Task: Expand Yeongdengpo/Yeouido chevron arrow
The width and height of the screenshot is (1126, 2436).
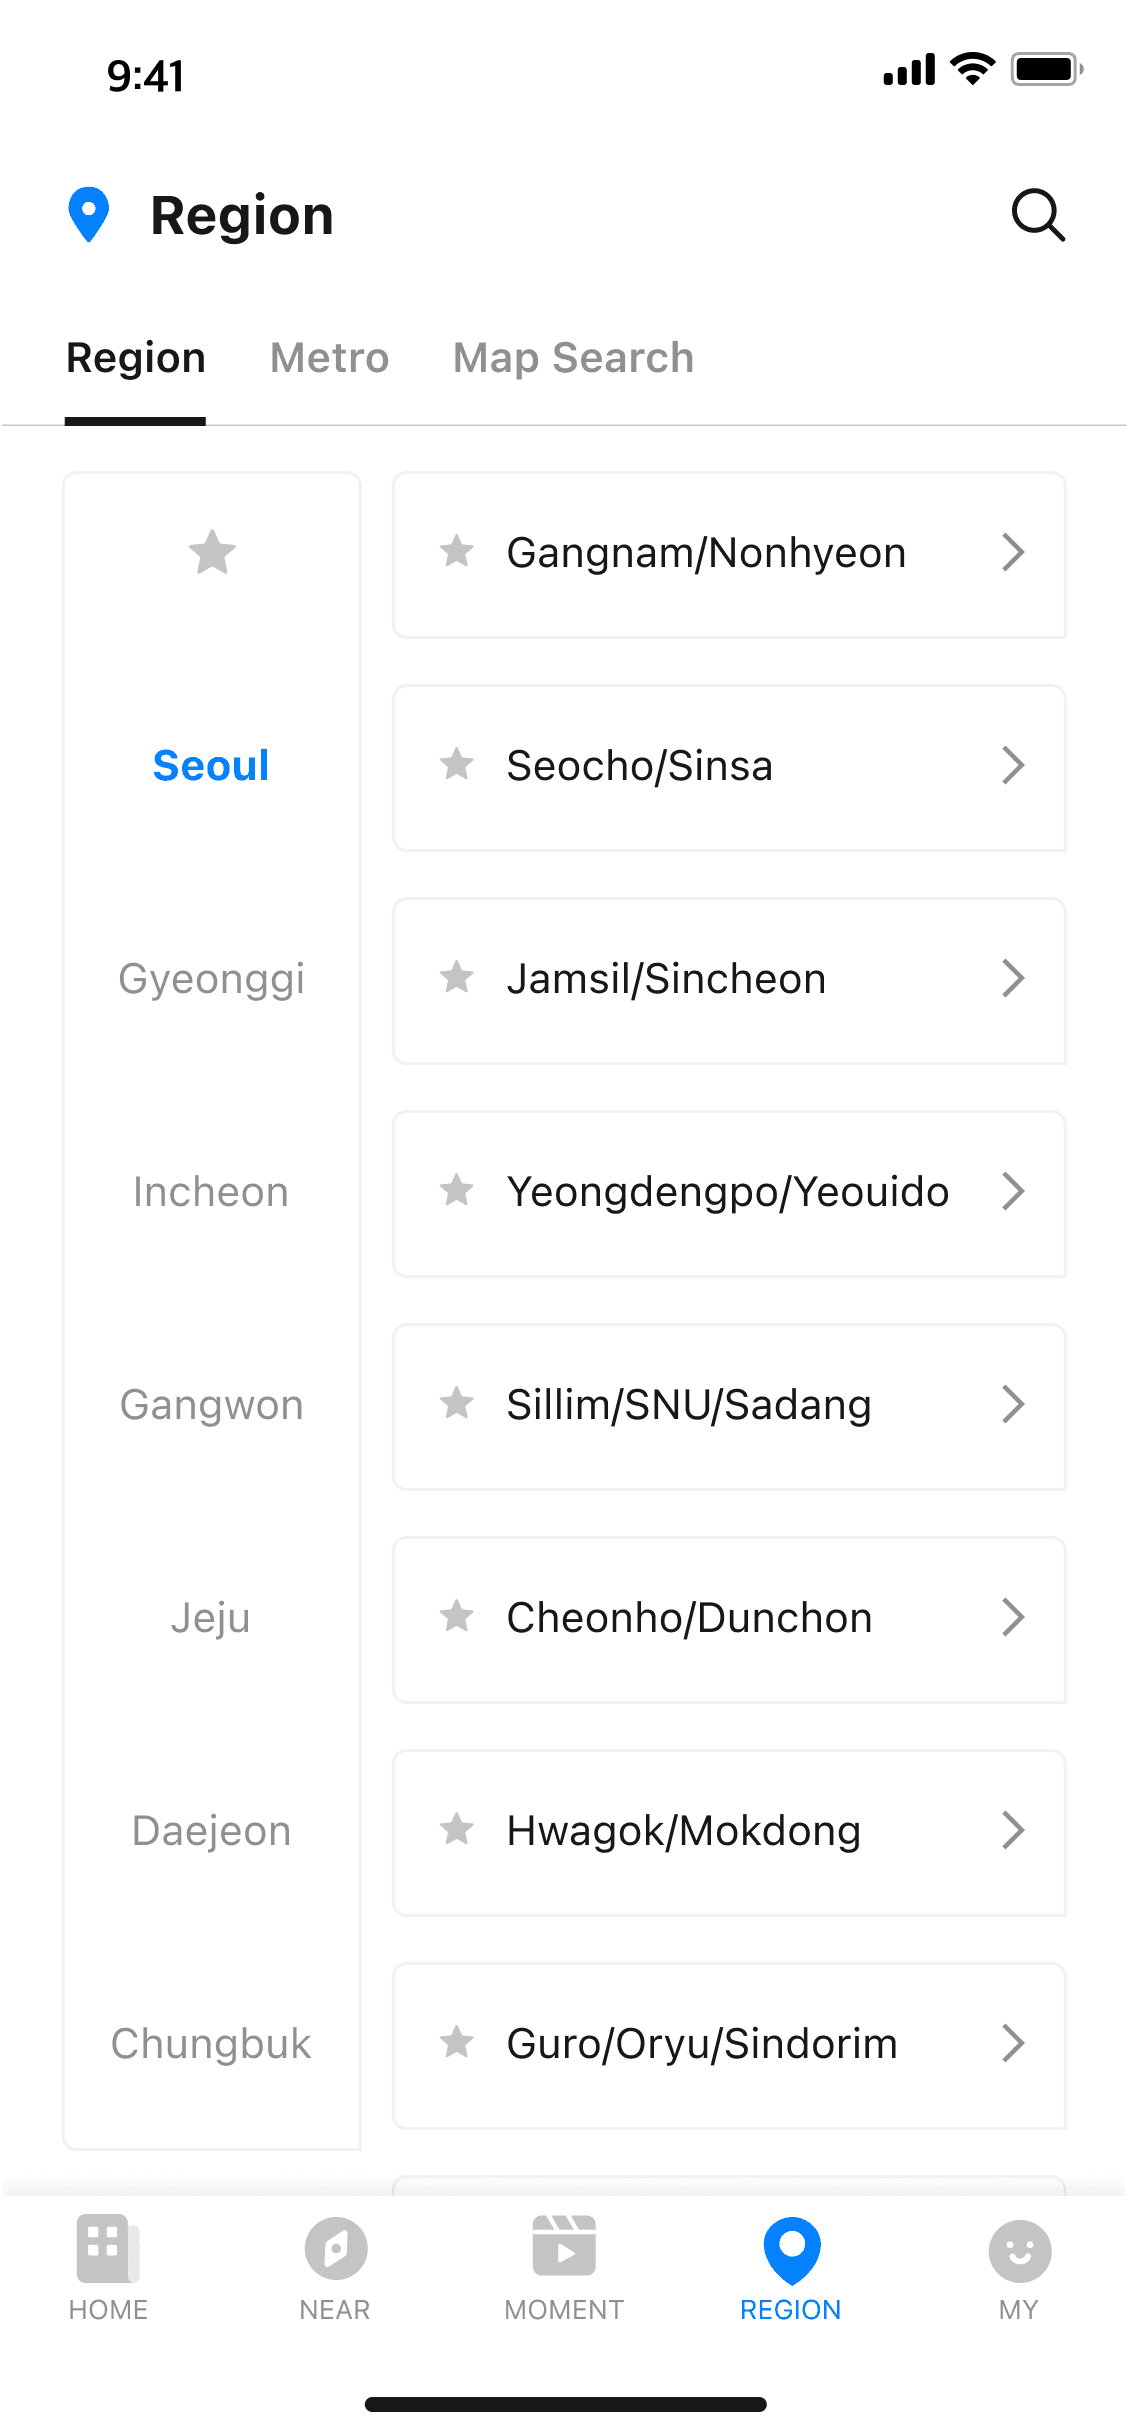Action: point(1013,1191)
